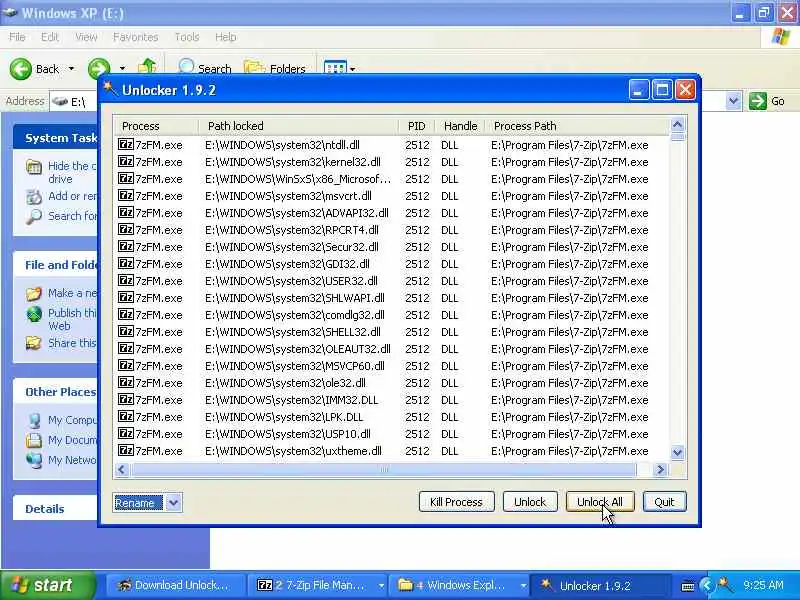Expand the Explorer address bar dropdown
Viewport: 800px width, 600px height.
(x=733, y=101)
